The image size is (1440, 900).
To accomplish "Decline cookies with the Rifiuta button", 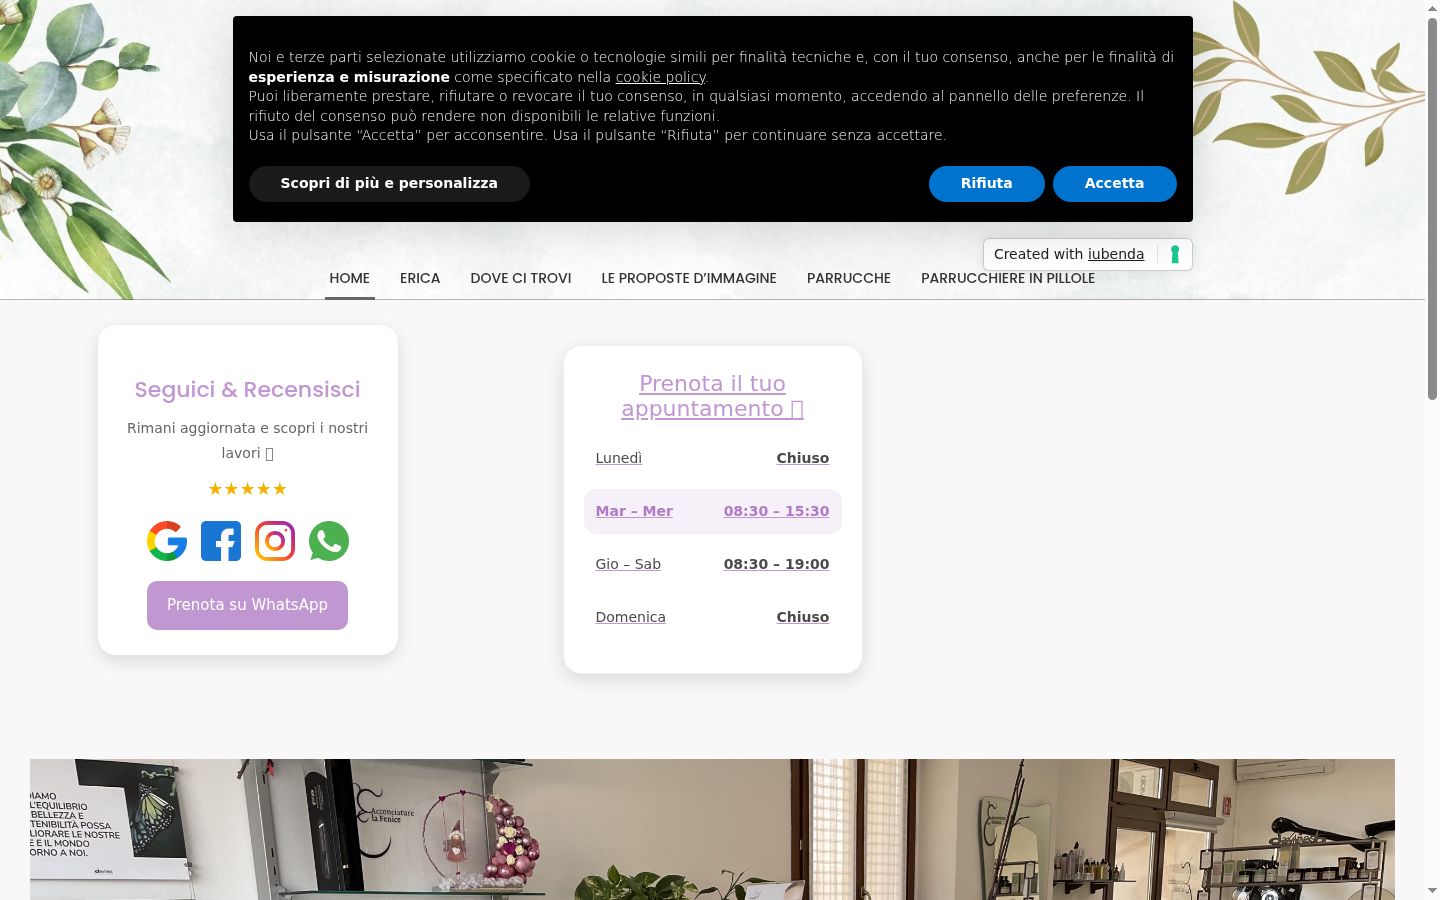I will point(986,183).
